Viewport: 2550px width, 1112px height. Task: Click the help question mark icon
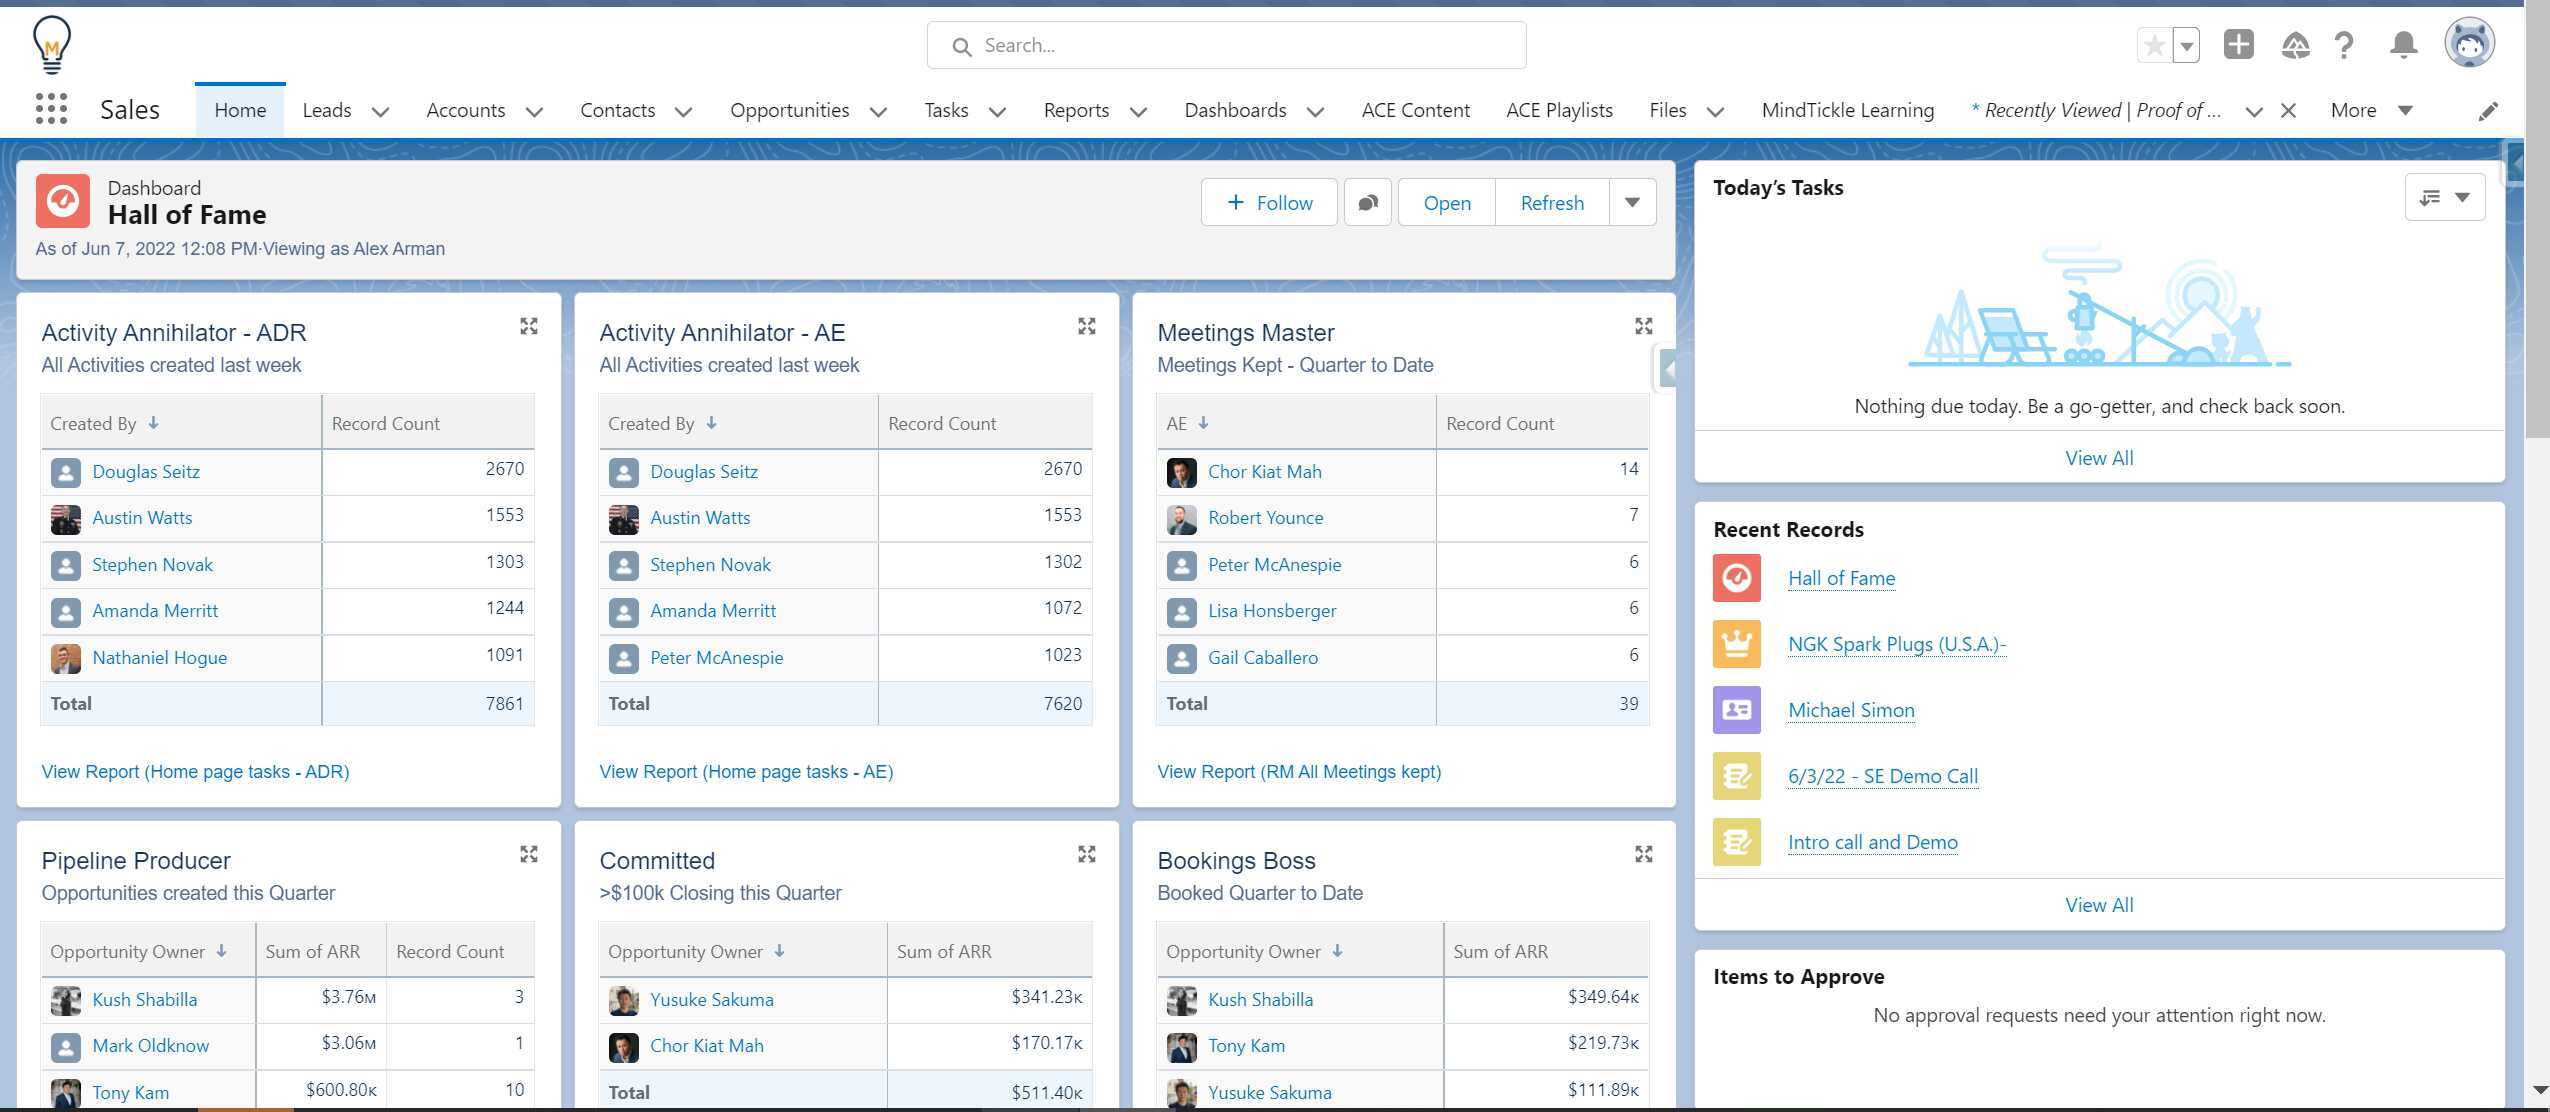(x=2343, y=45)
